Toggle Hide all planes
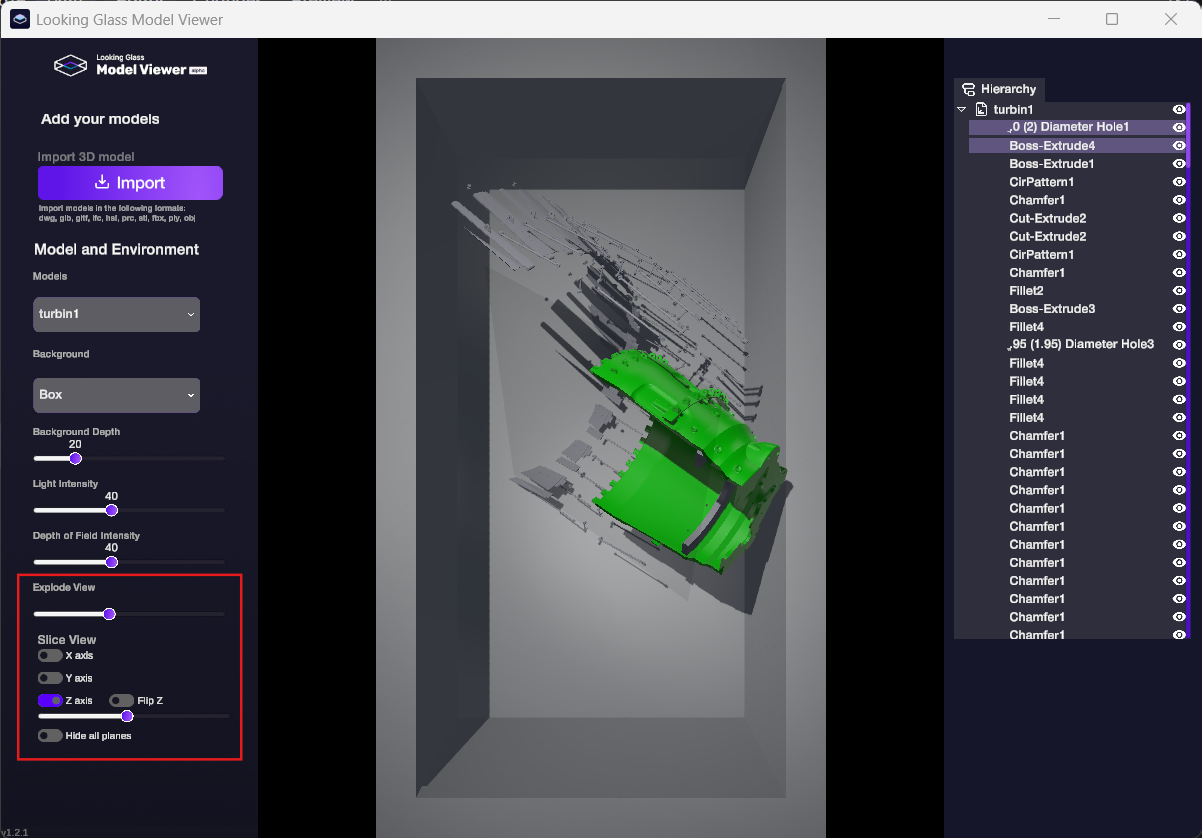Screen dimensions: 1202x838 pos(50,736)
